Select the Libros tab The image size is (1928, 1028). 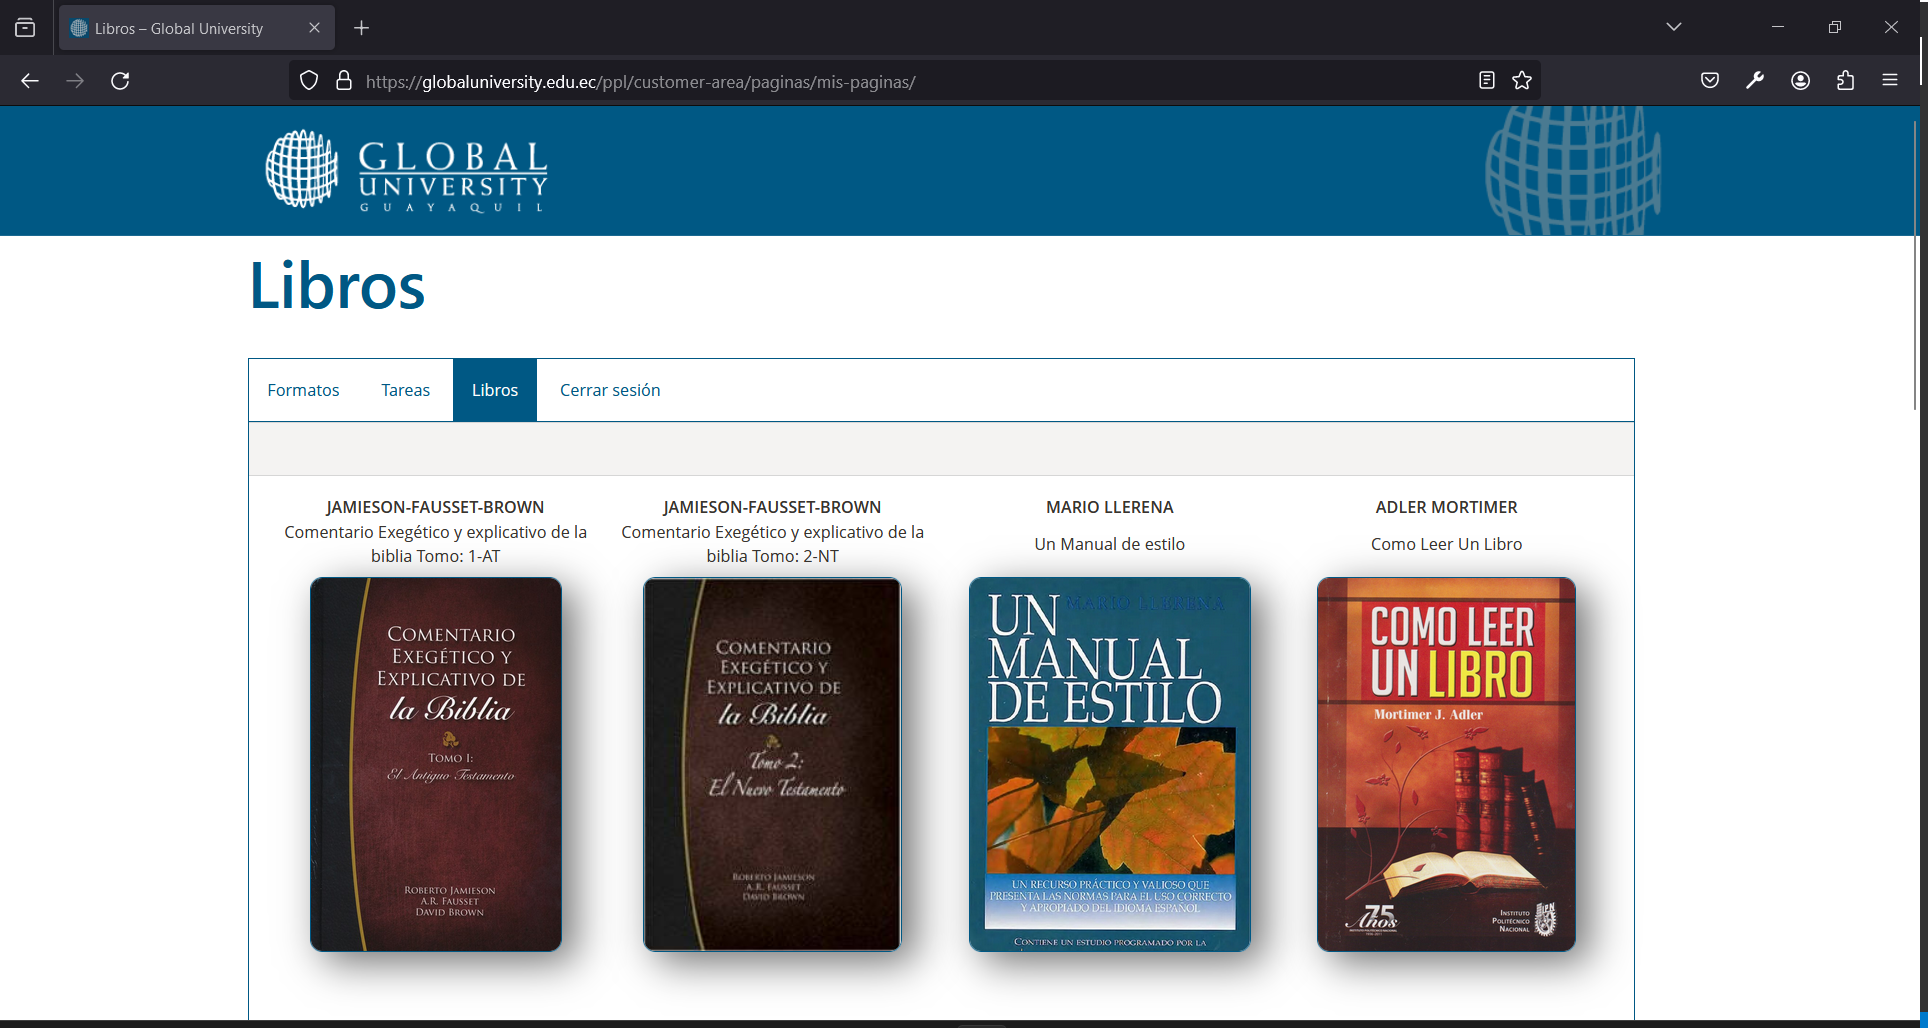(495, 390)
